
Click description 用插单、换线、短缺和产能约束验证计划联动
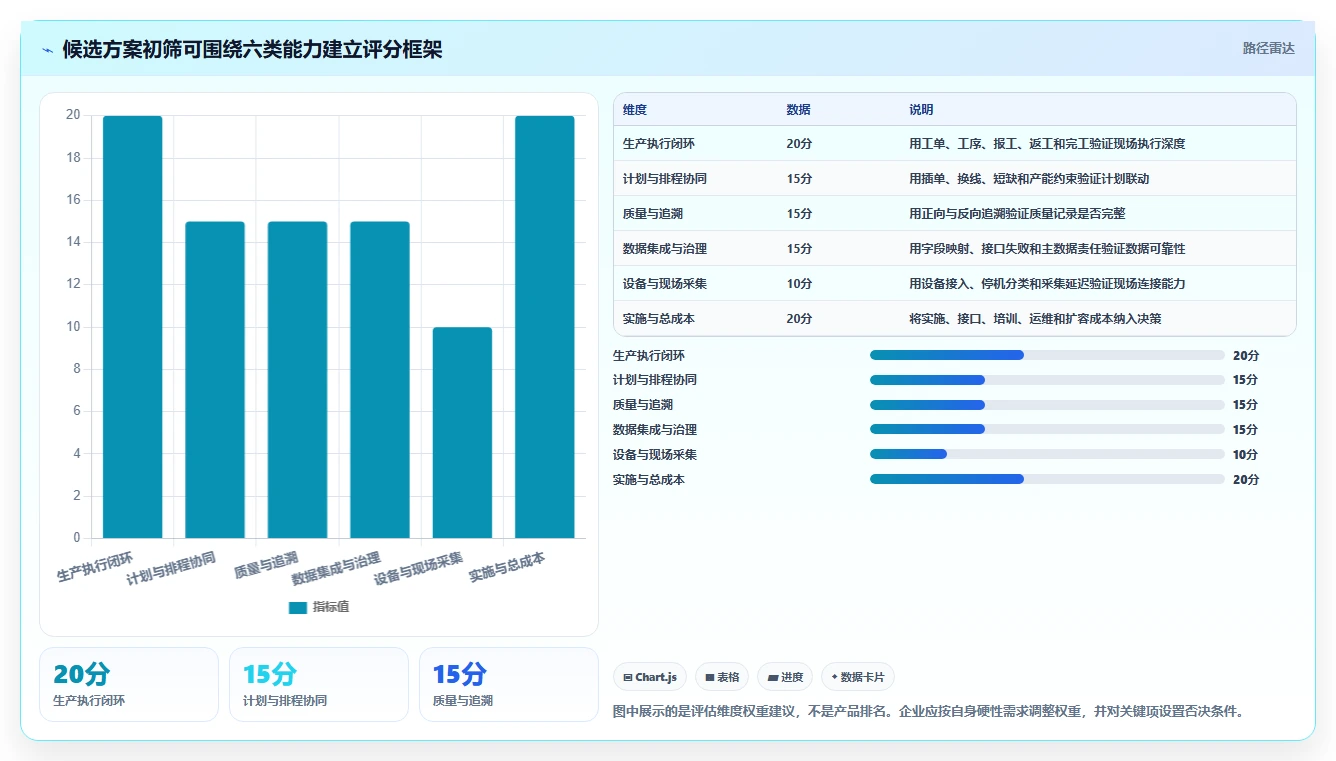(x=1029, y=179)
